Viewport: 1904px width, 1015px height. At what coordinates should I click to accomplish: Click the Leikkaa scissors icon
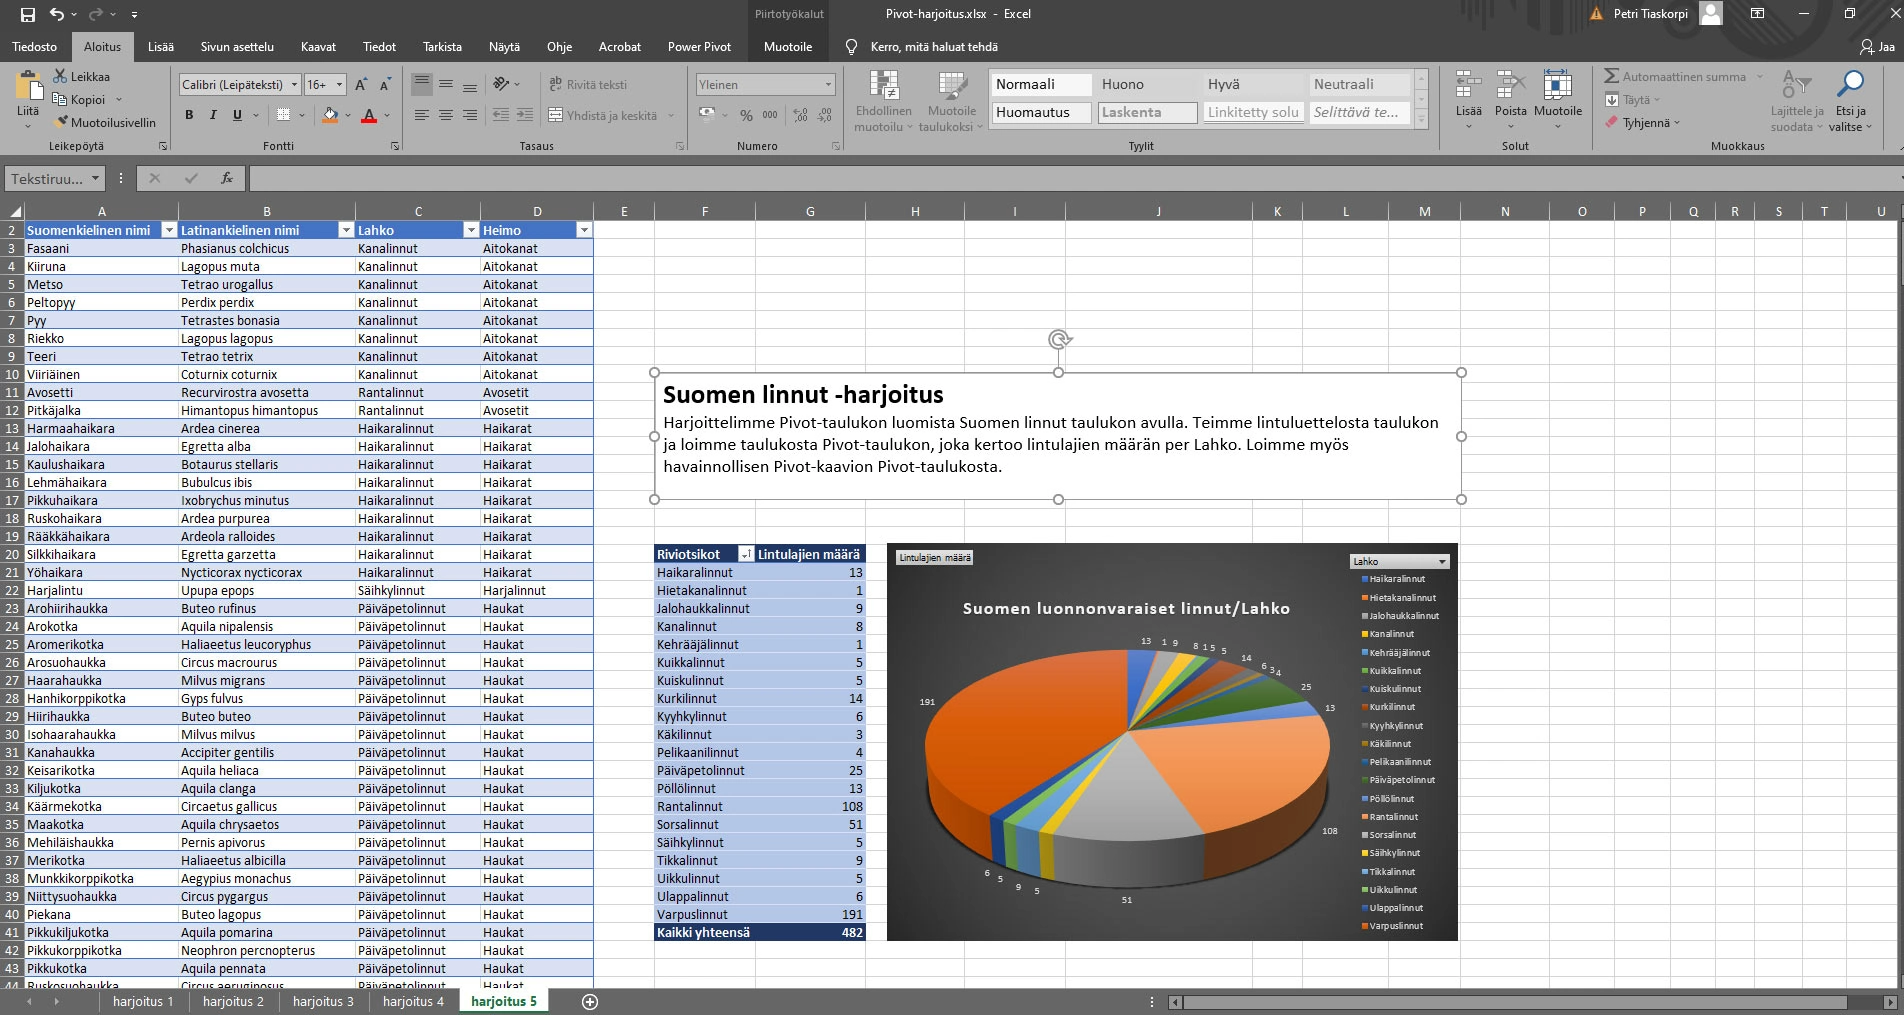[x=60, y=76]
